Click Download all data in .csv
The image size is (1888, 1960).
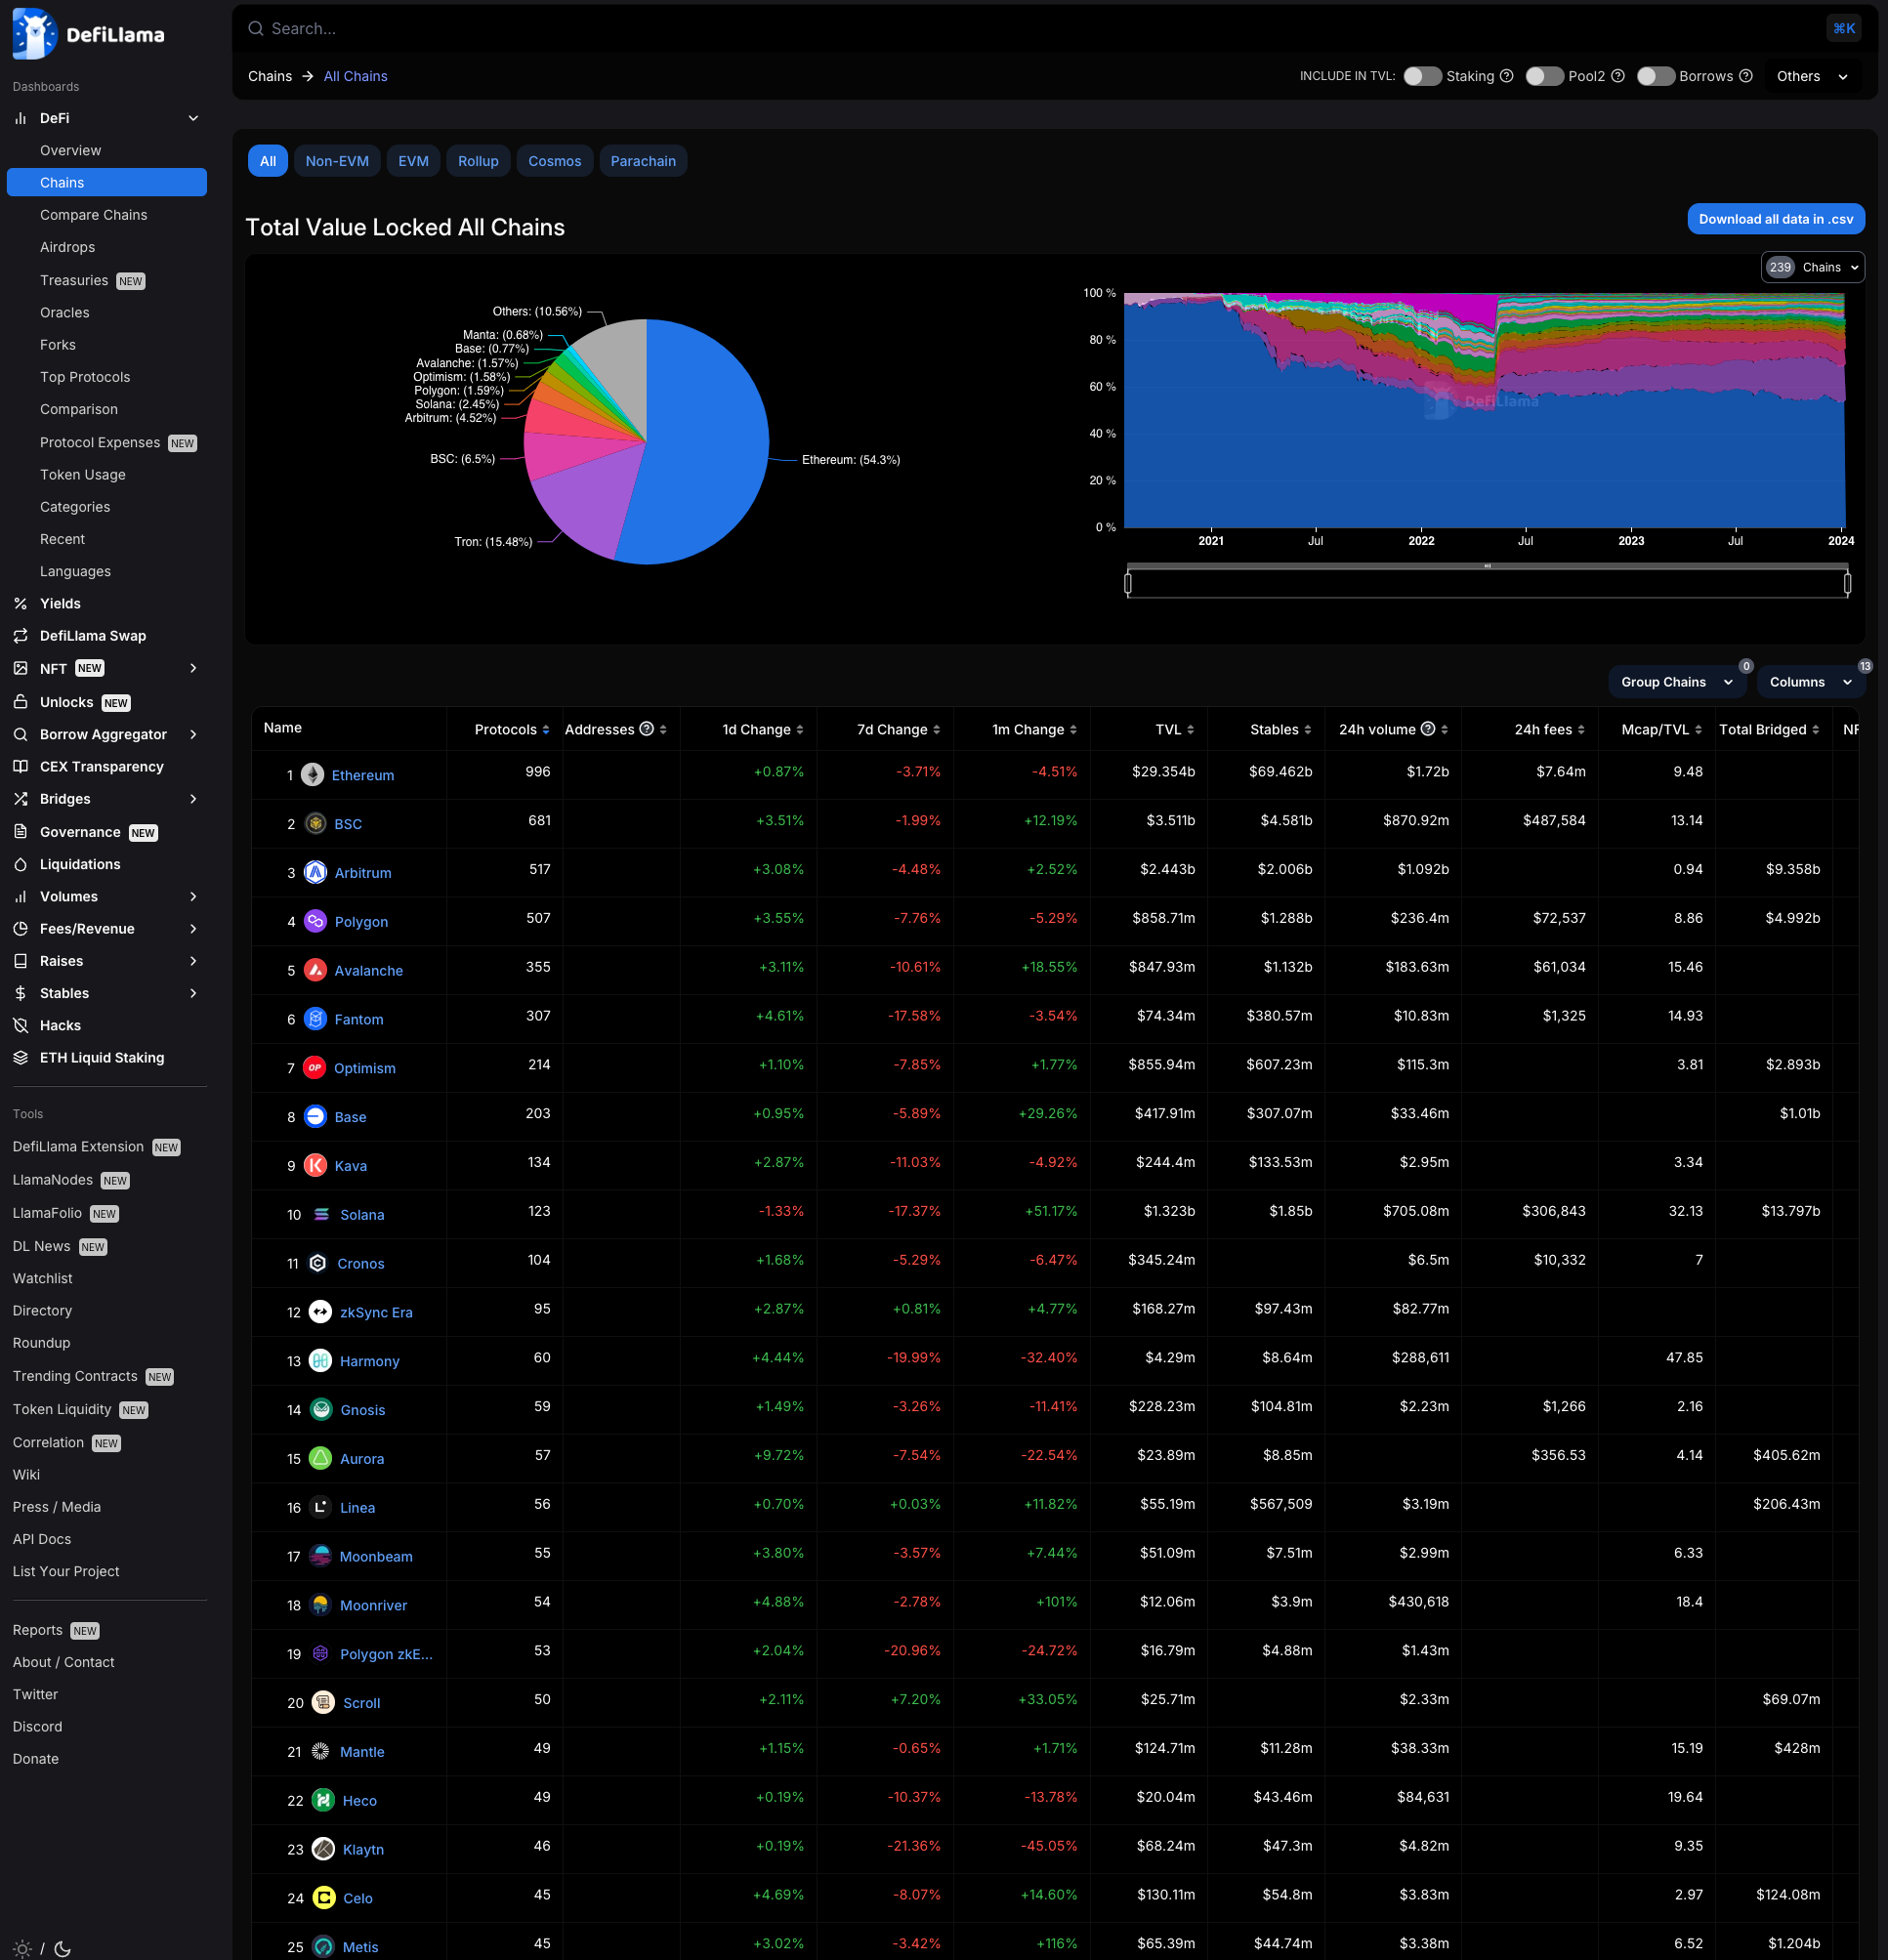point(1775,219)
